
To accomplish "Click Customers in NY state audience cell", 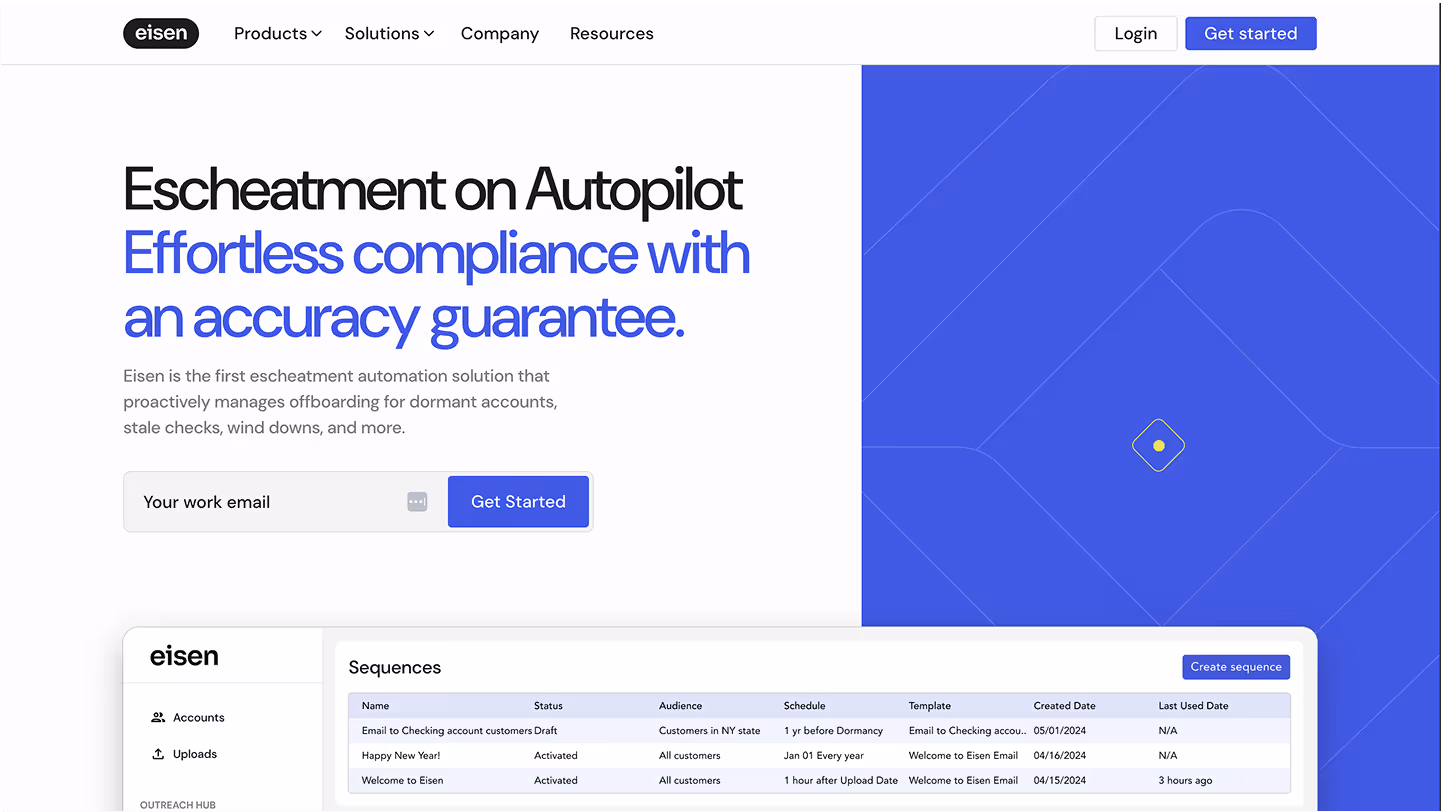I will pyautogui.click(x=710, y=731).
